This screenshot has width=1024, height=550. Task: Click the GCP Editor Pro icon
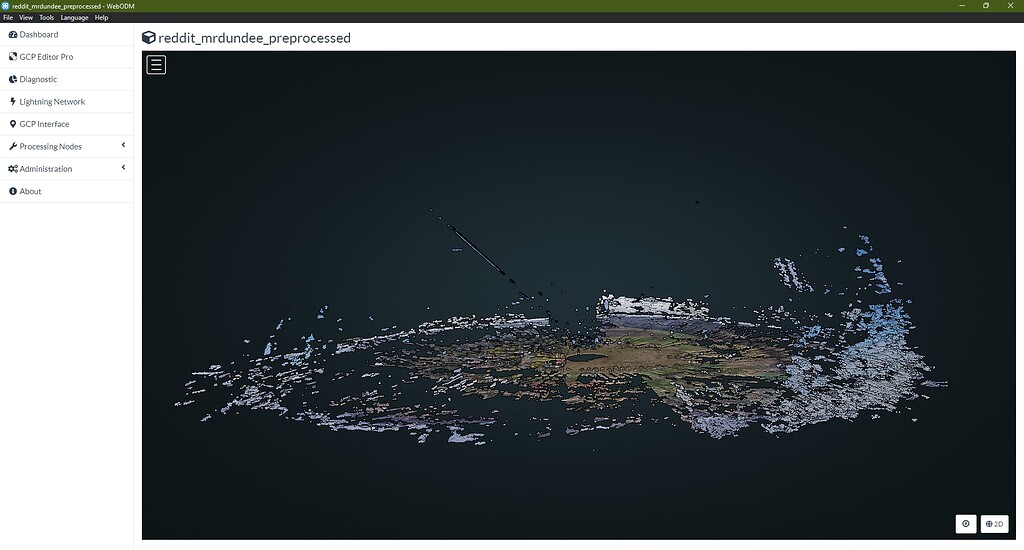click(x=13, y=57)
